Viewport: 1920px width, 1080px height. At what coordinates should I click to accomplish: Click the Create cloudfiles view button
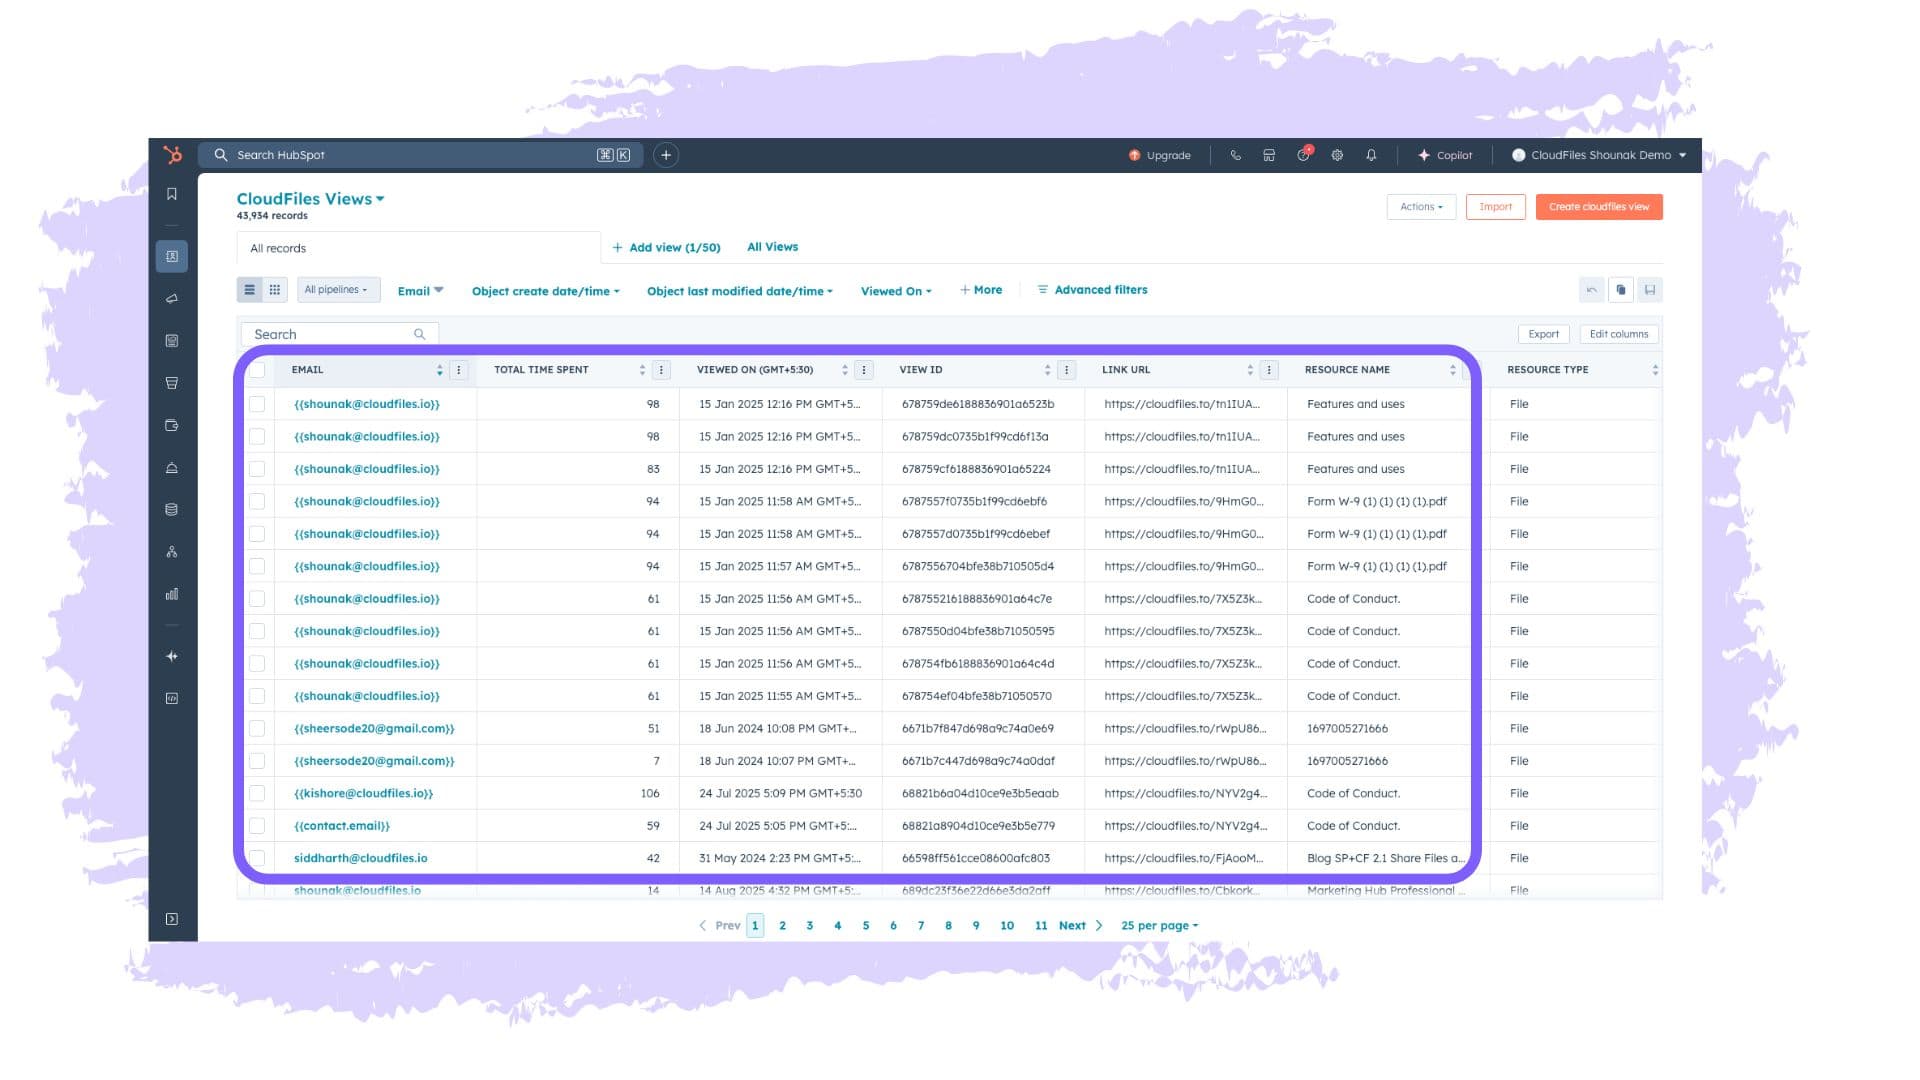[x=1598, y=207]
